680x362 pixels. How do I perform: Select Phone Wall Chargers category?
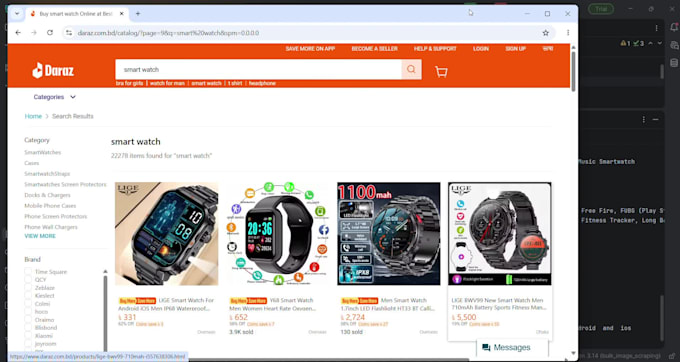(51, 227)
